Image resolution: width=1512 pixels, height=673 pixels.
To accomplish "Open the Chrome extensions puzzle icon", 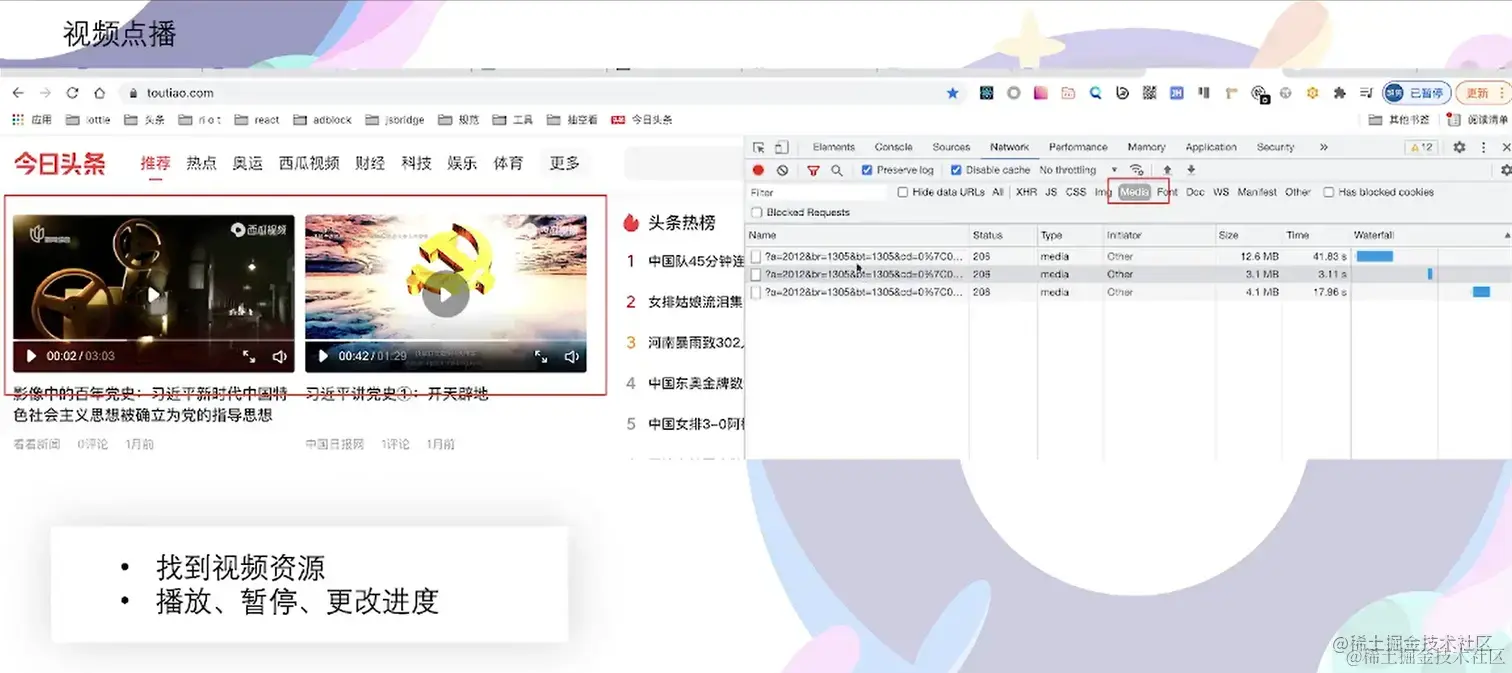I will [1340, 93].
